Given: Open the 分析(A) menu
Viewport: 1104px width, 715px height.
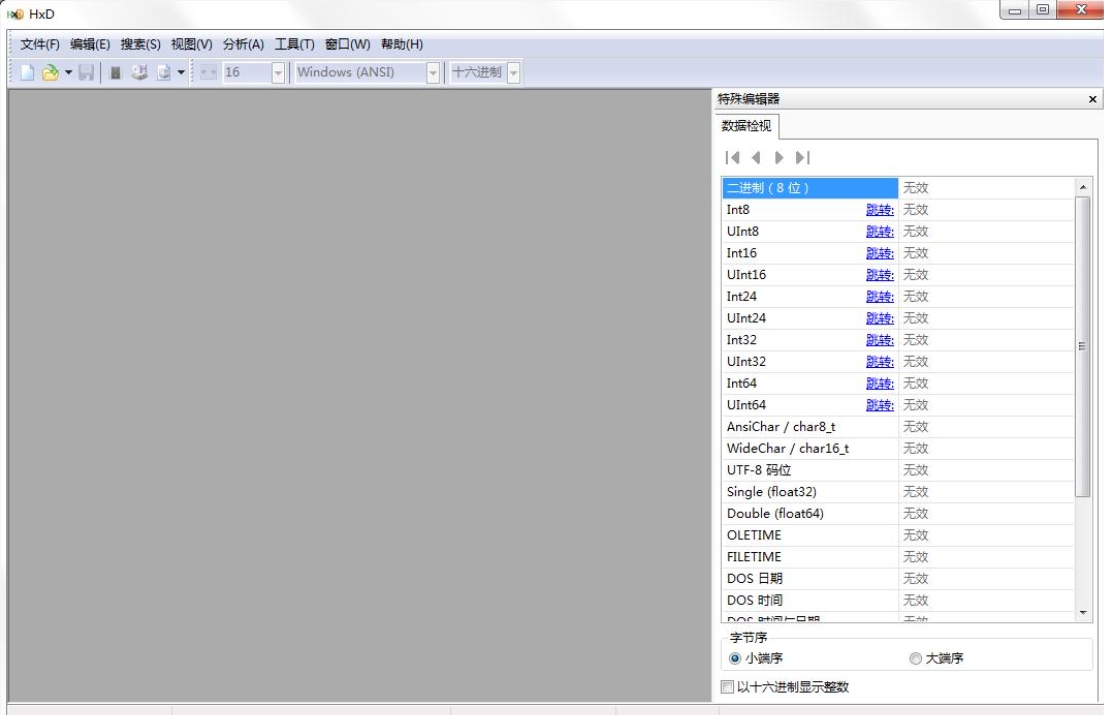Looking at the screenshot, I should [x=243, y=44].
